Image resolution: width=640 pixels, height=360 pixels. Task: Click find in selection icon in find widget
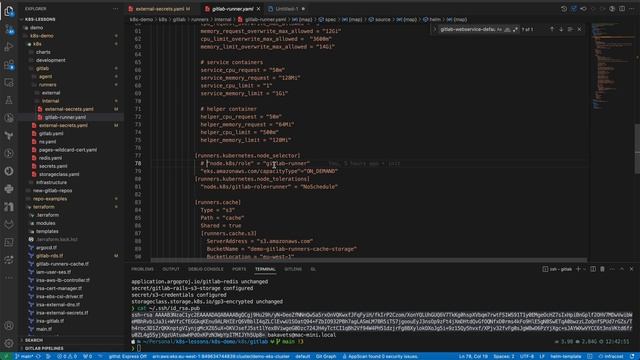[x=570, y=29]
